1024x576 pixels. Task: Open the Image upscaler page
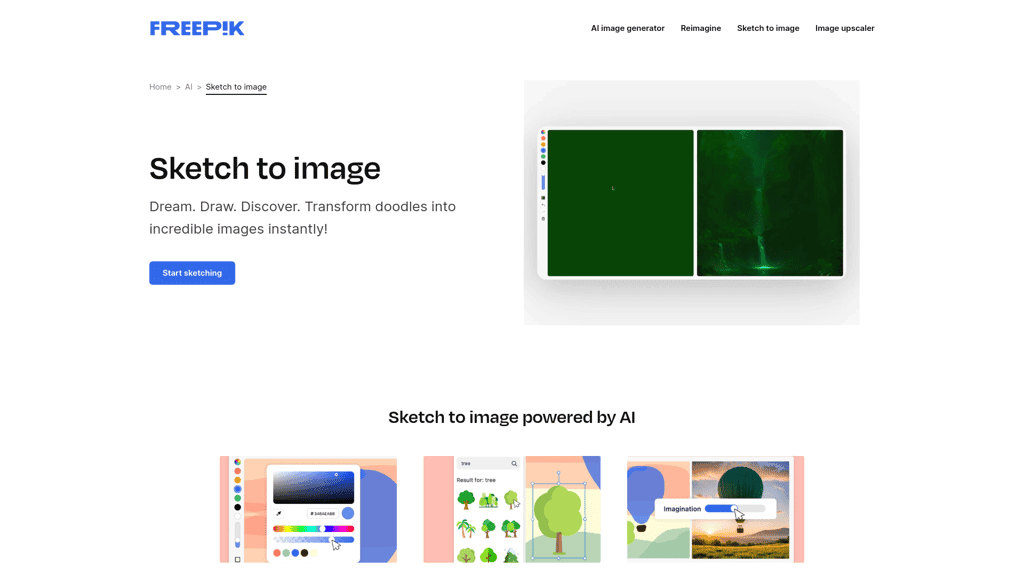(845, 28)
